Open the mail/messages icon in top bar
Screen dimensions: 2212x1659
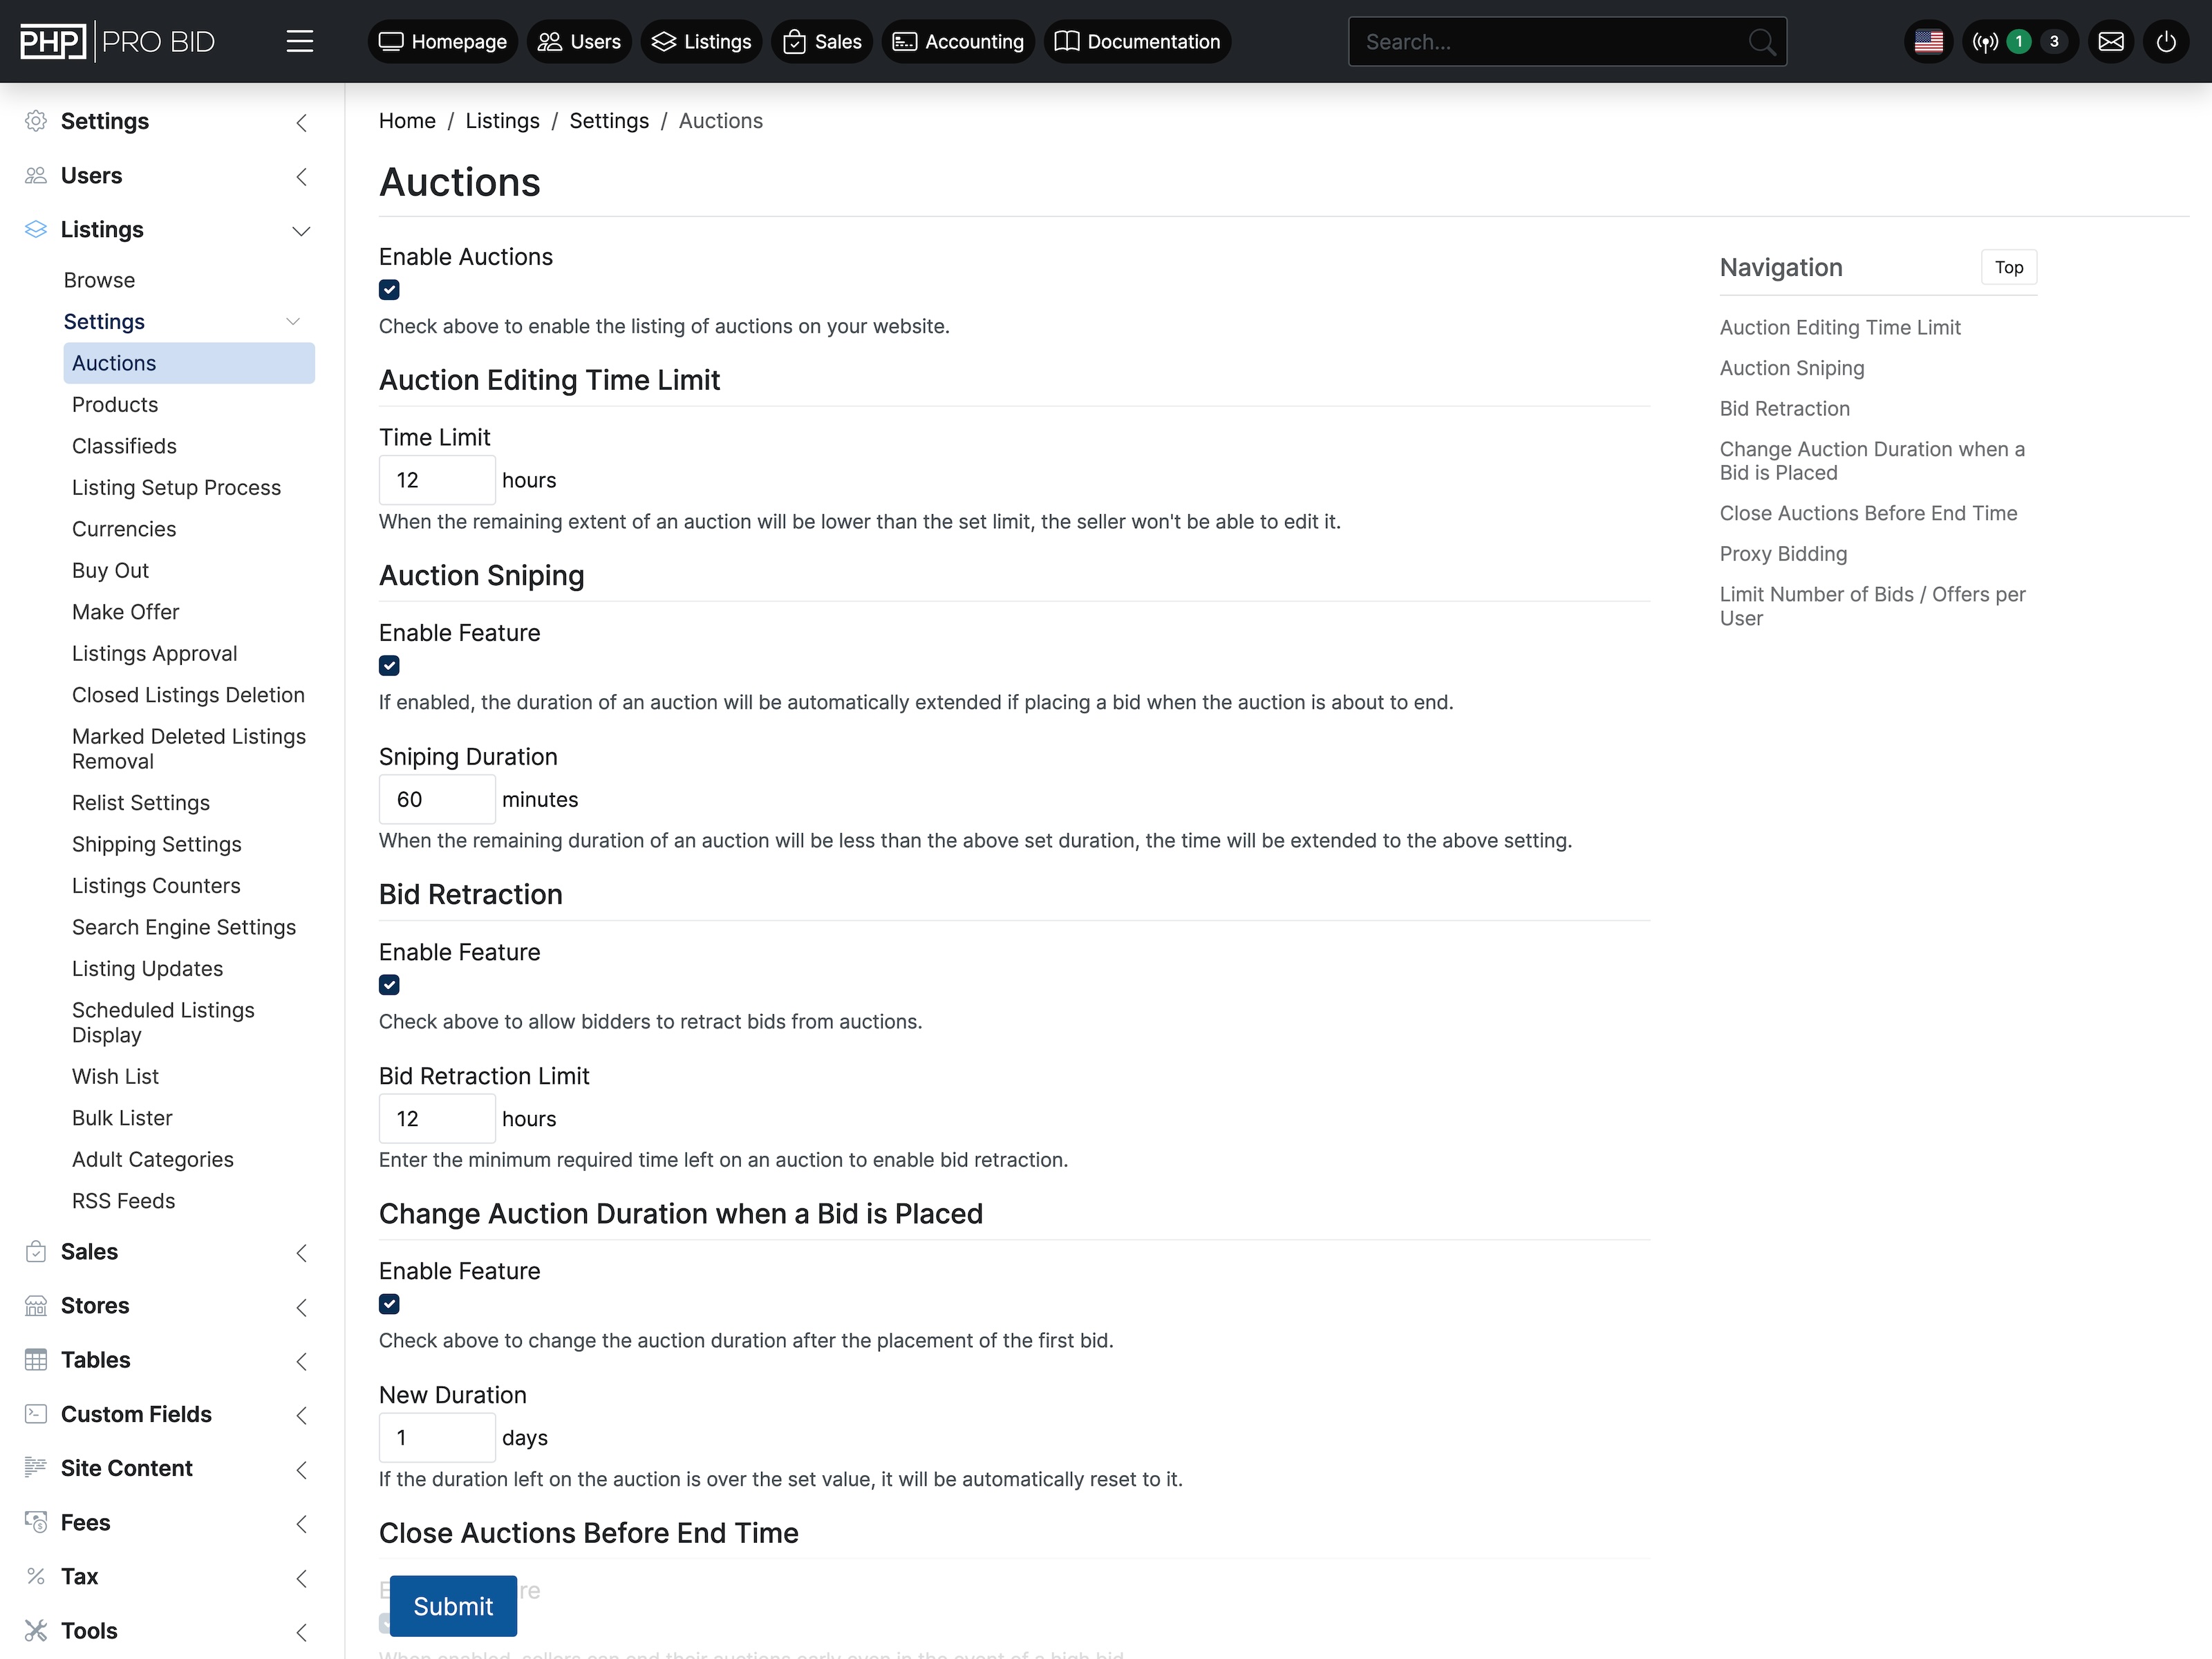(2111, 41)
